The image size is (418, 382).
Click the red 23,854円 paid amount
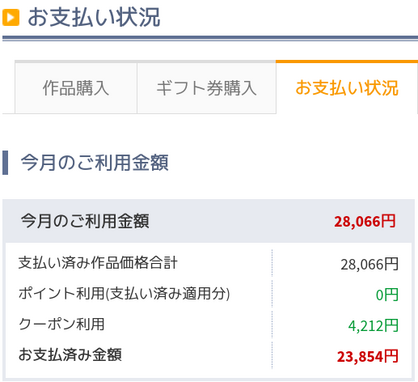[368, 356]
